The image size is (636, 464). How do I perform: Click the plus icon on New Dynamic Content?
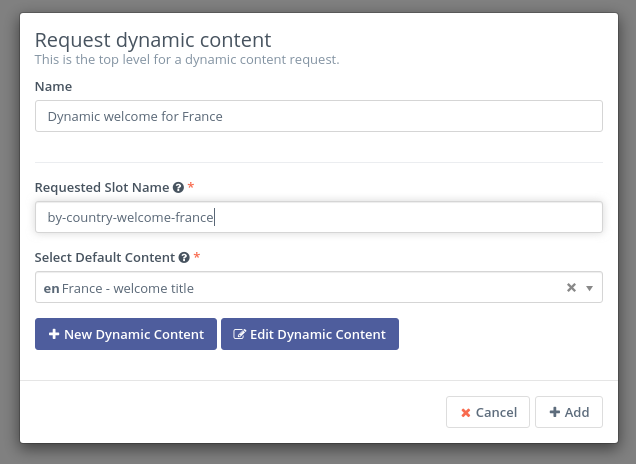tap(54, 335)
